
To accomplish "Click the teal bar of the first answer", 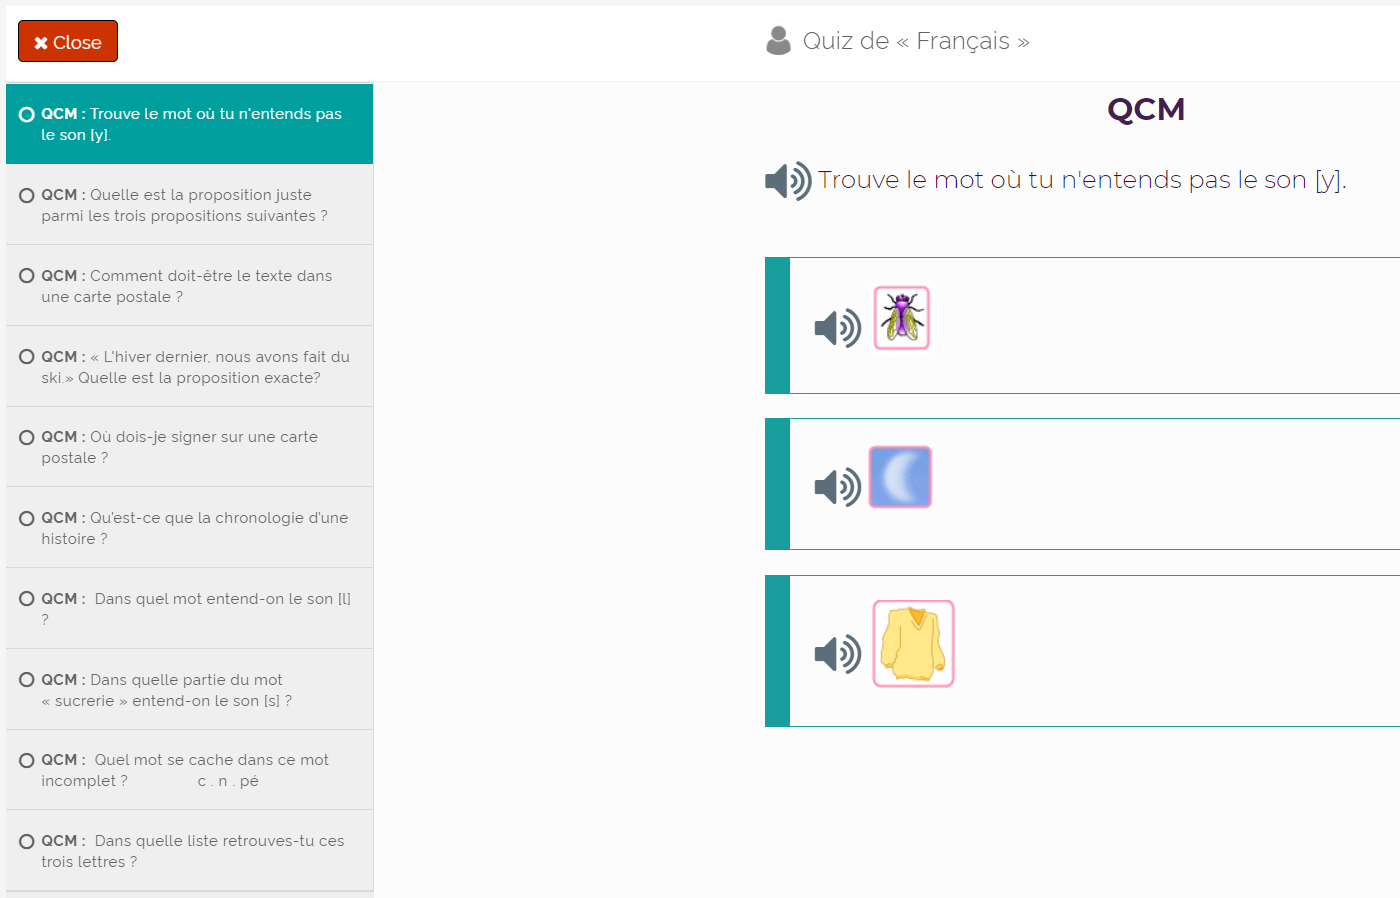I will [x=777, y=325].
